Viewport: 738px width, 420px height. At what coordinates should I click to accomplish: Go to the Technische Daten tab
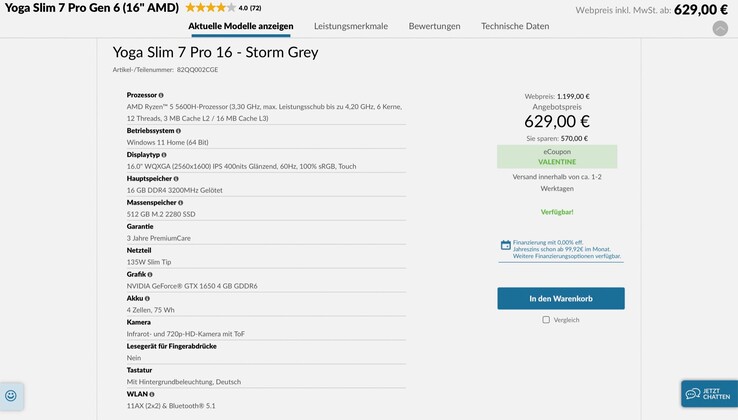515,26
